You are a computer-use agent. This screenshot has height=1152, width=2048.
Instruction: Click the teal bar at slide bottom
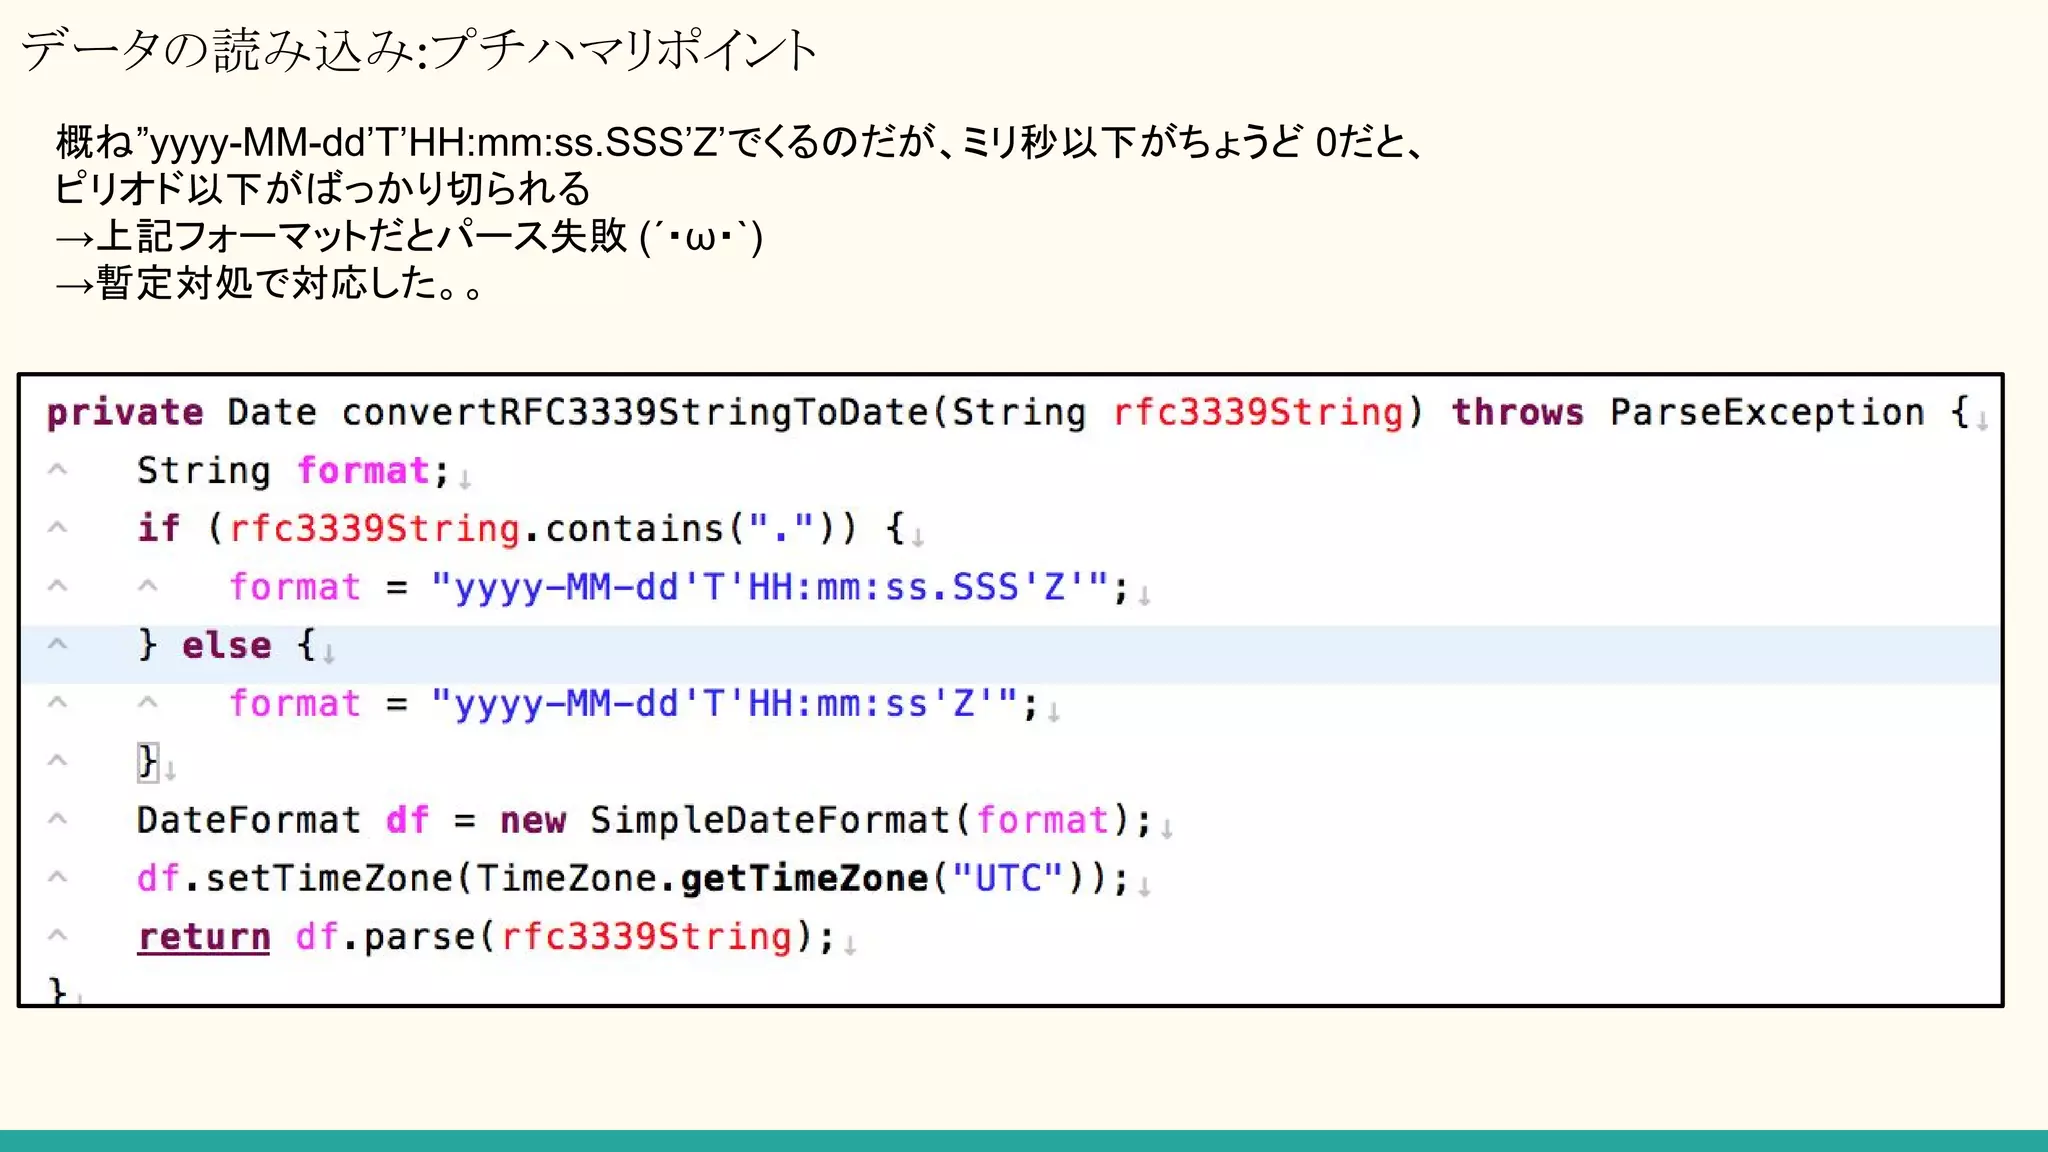[1024, 1140]
